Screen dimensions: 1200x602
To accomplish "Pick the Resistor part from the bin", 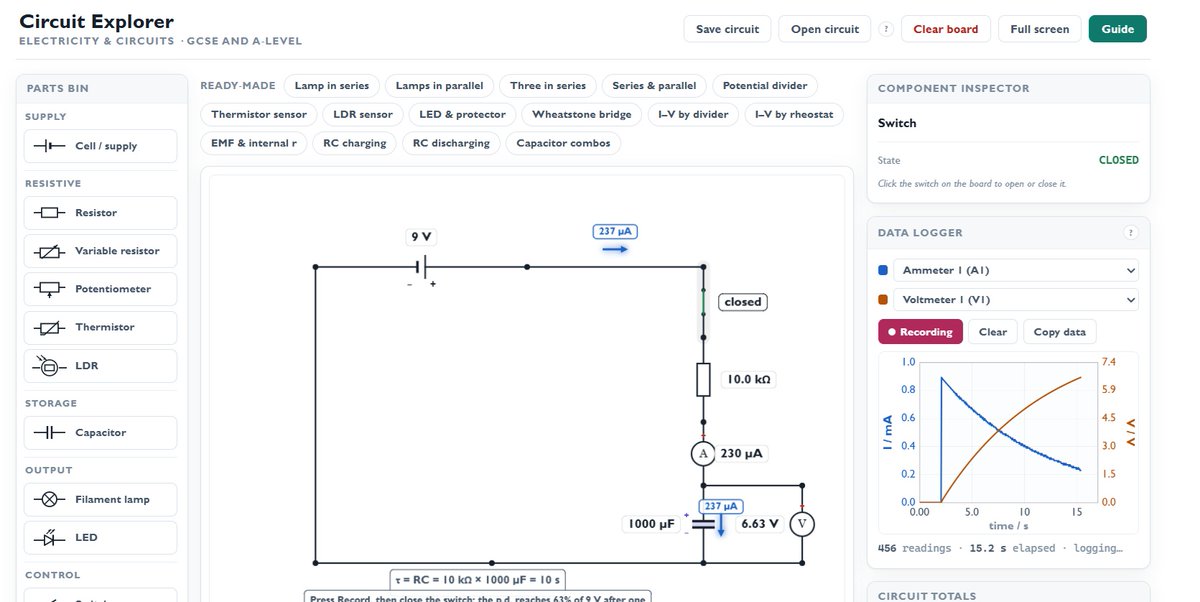I will [x=100, y=213].
